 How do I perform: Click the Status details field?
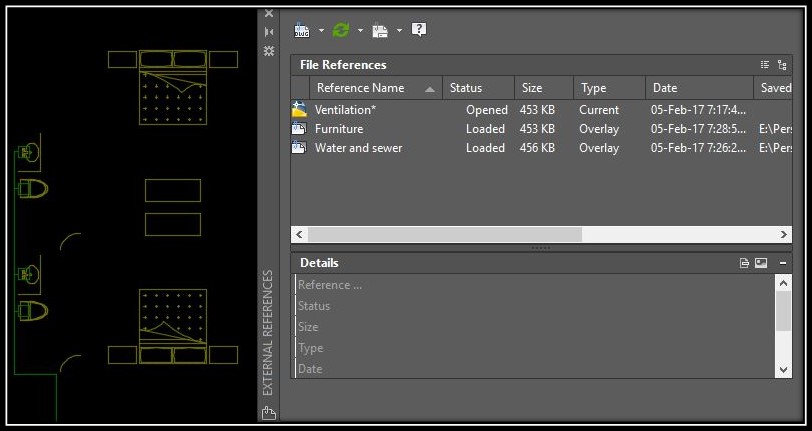[x=535, y=306]
